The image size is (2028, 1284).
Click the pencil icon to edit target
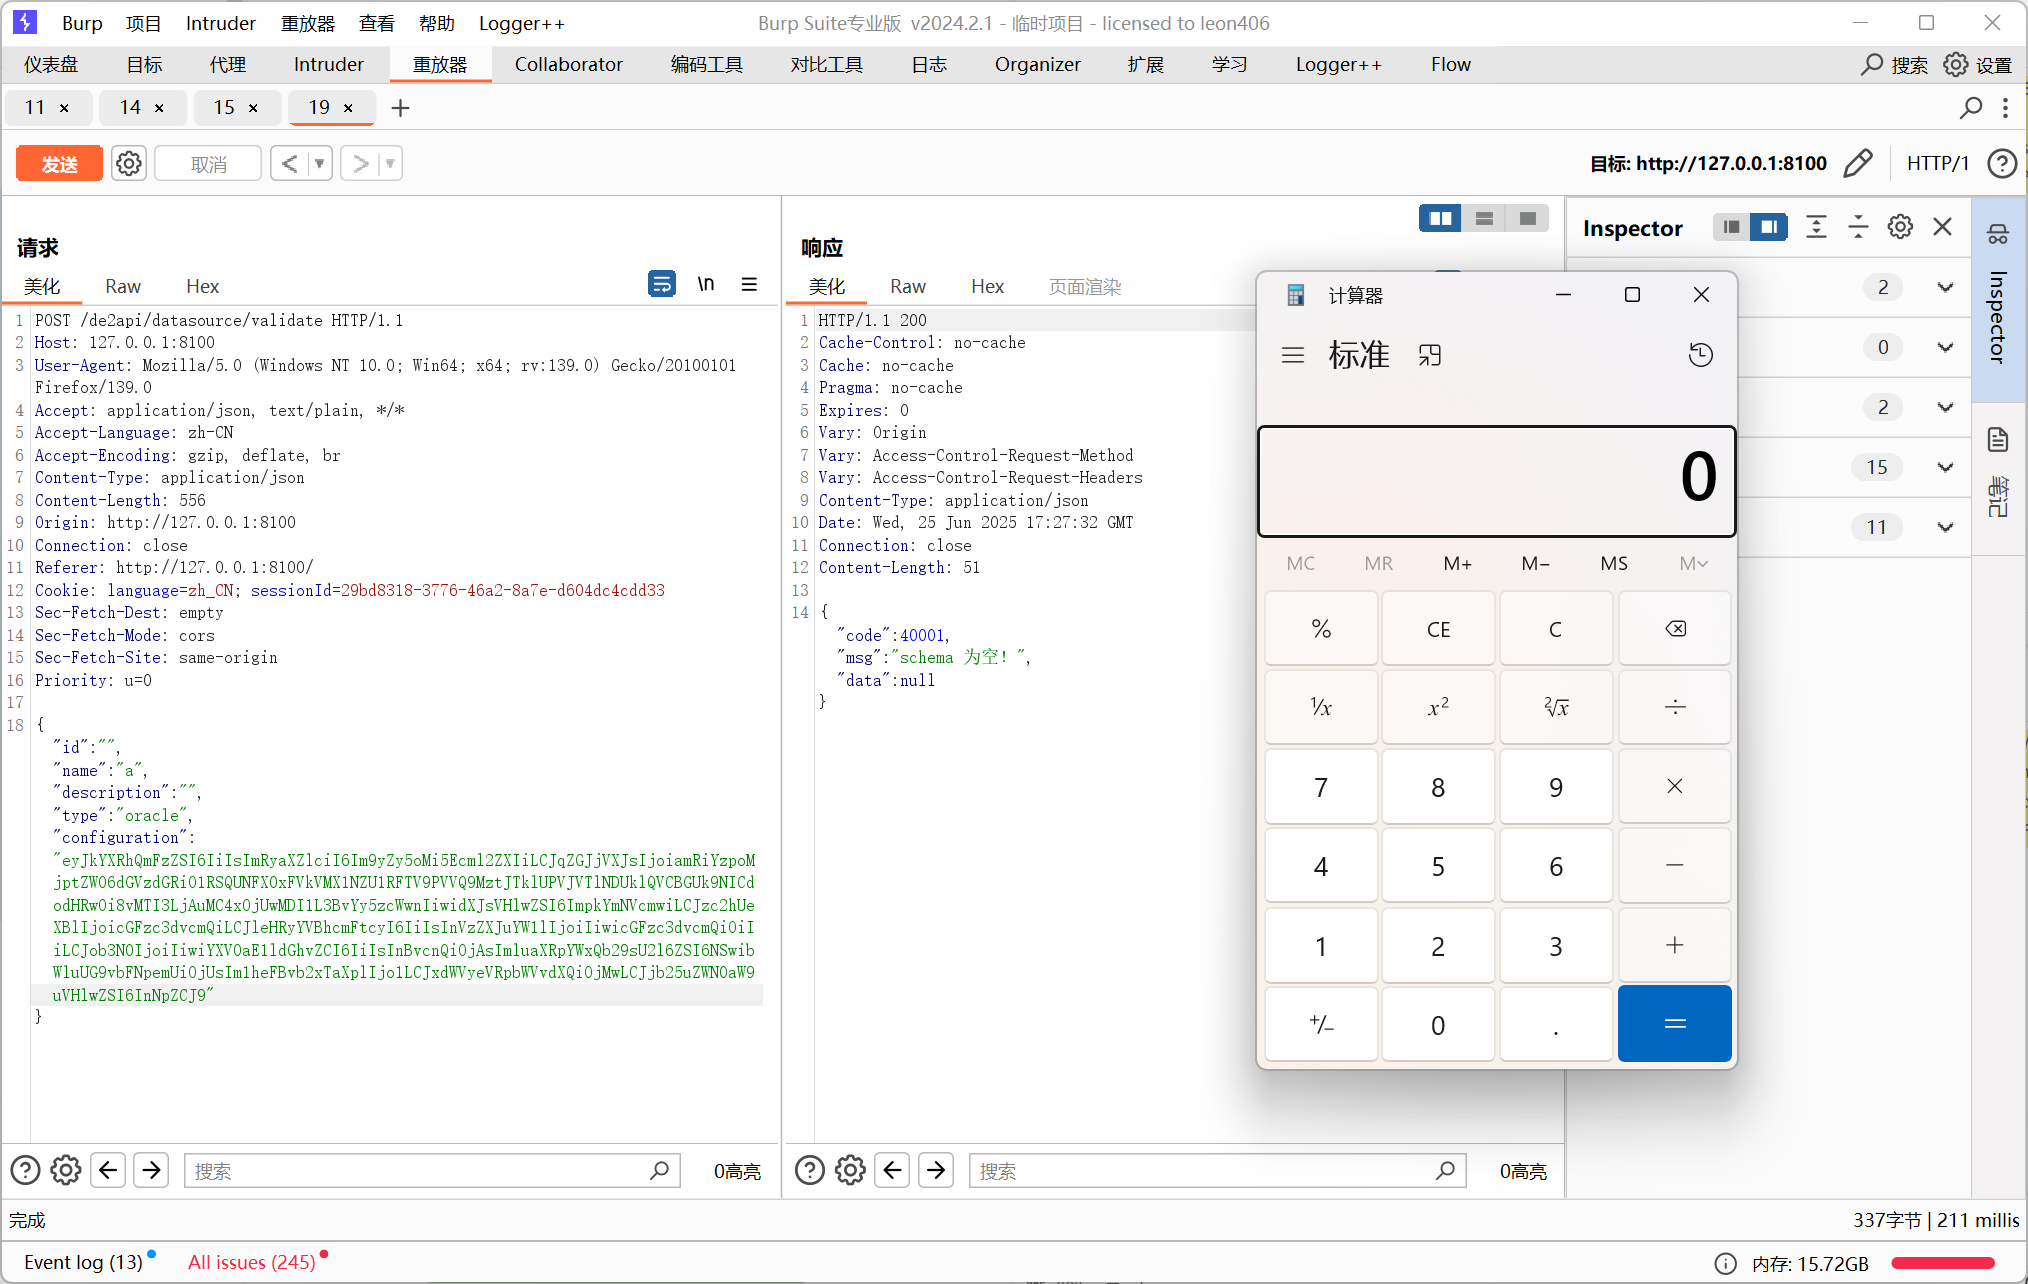tap(1857, 163)
